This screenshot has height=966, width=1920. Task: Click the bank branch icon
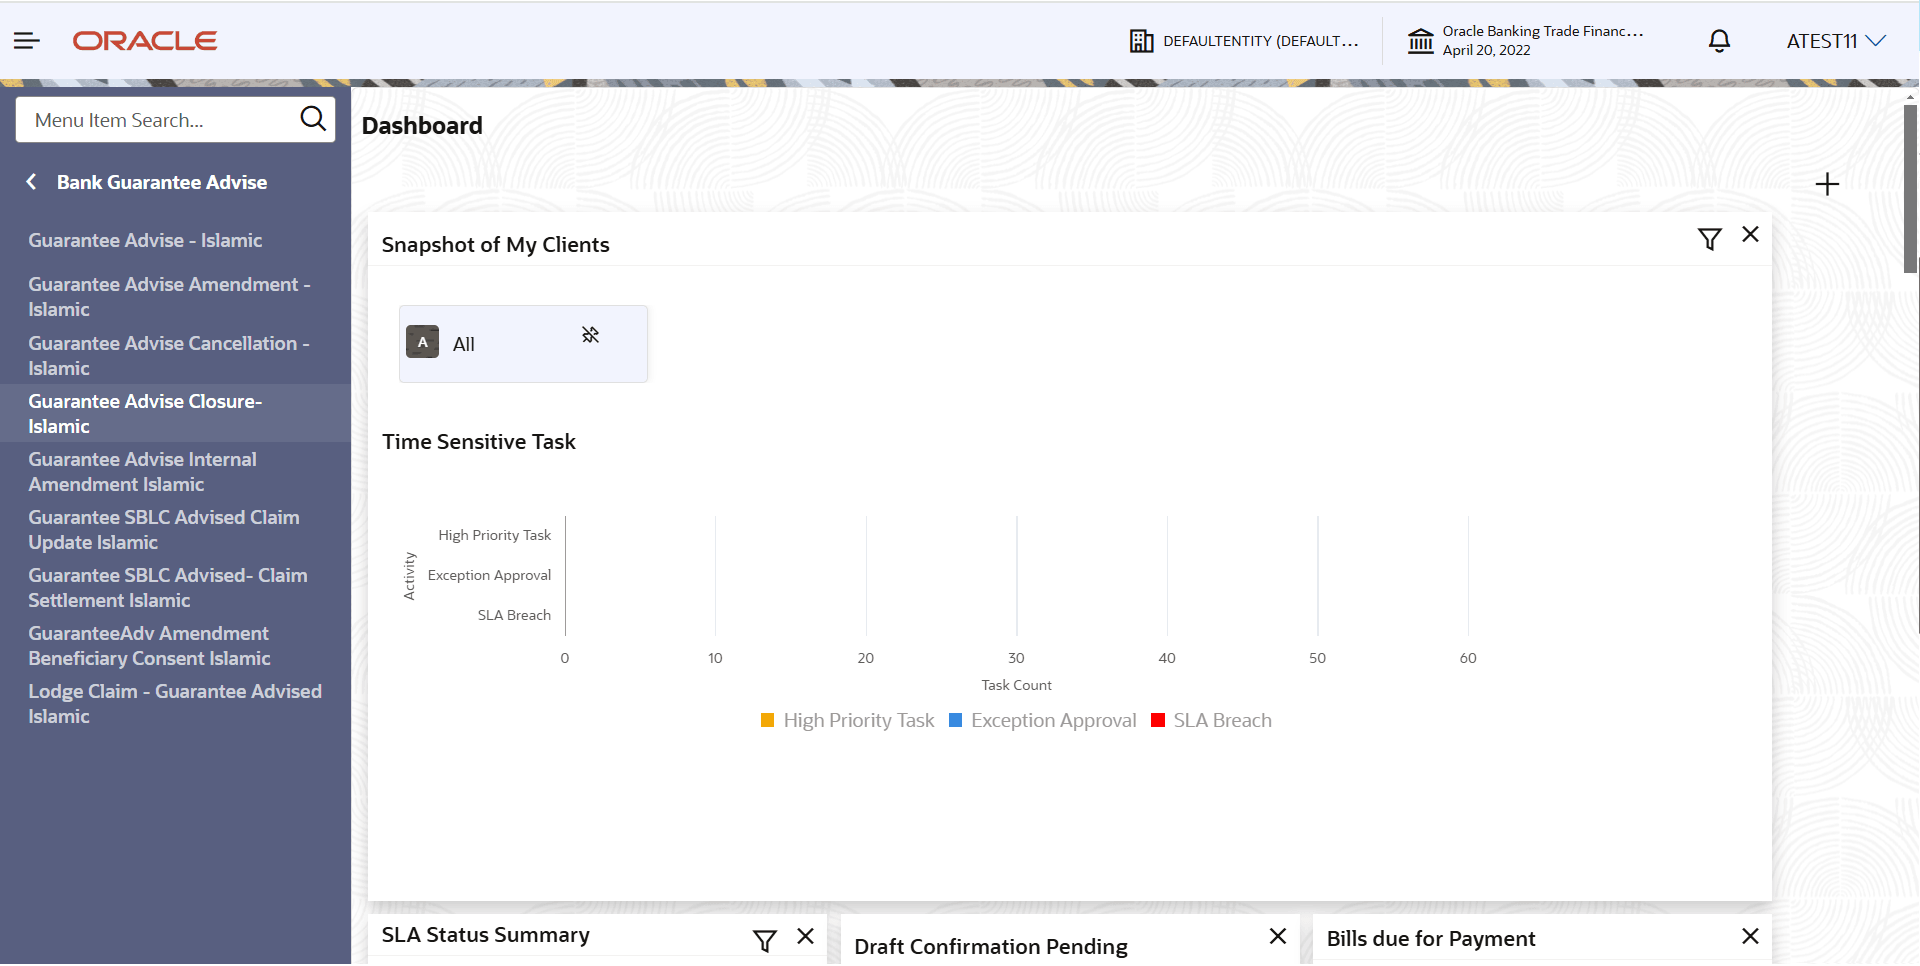[x=1420, y=41]
